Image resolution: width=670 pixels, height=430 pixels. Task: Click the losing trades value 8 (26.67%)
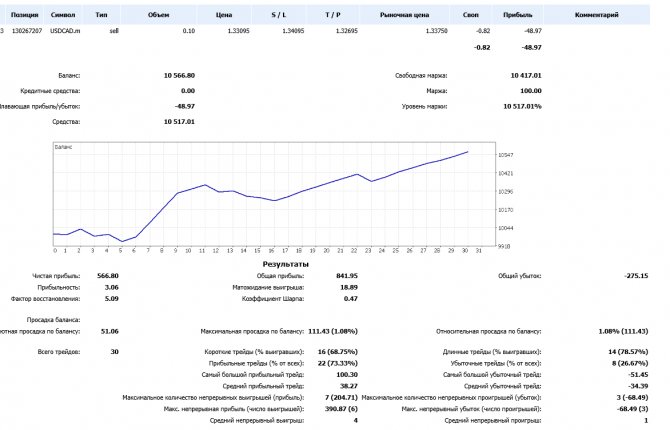point(630,364)
